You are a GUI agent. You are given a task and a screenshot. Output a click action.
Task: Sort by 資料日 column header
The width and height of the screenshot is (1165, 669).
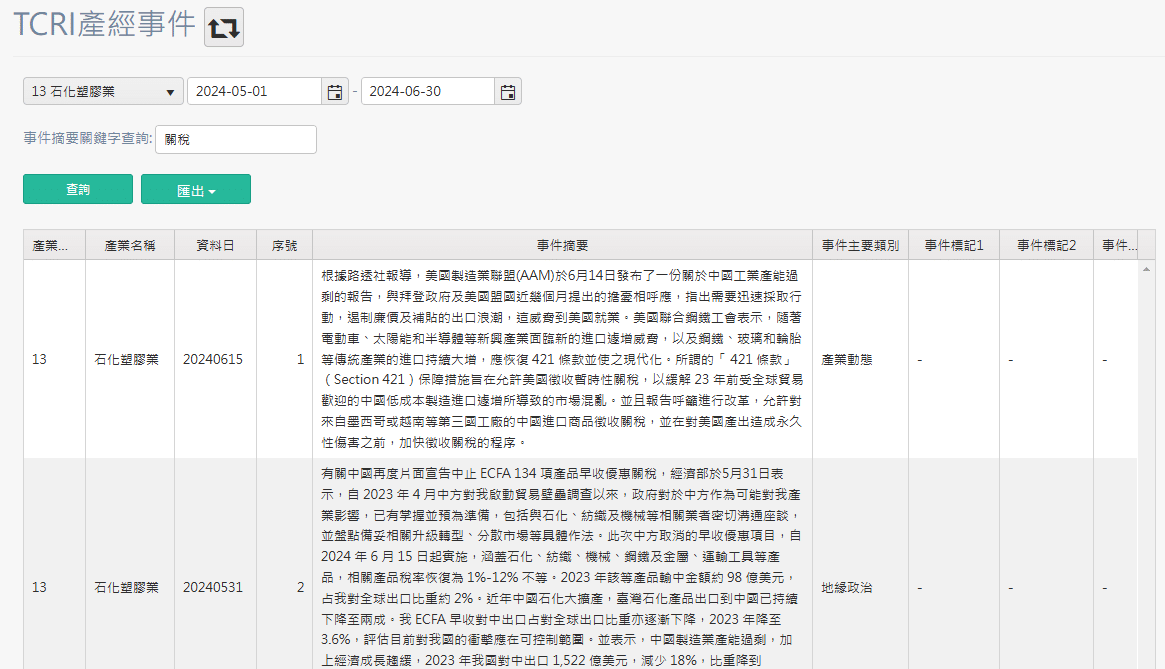click(215, 245)
